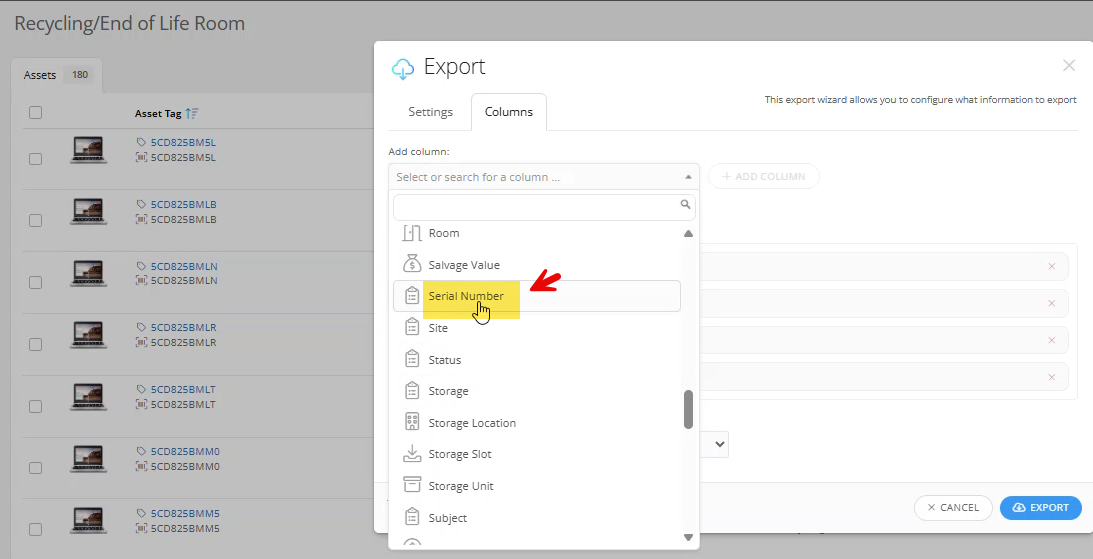This screenshot has width=1093, height=559.
Task: Remove the first selected column with X
Action: click(1051, 266)
